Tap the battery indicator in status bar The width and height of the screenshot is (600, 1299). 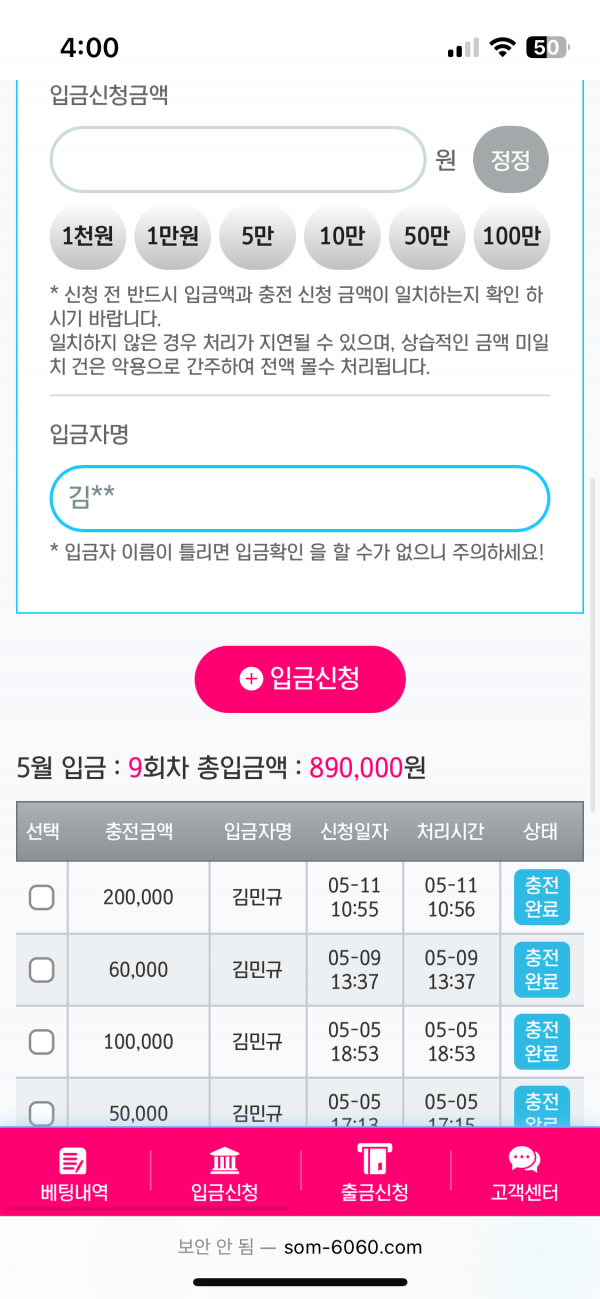pos(546,47)
